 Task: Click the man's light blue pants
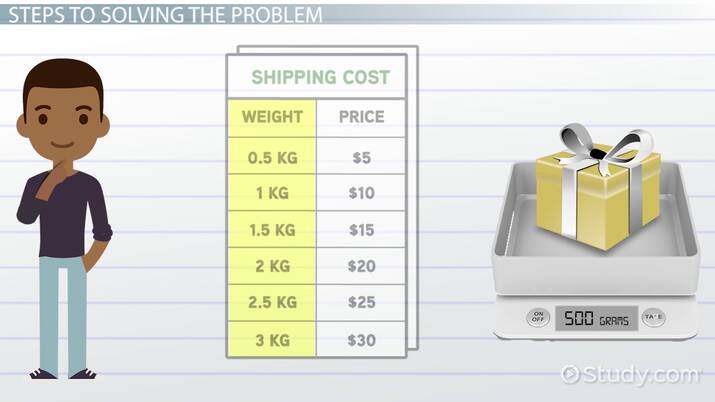coord(62,310)
